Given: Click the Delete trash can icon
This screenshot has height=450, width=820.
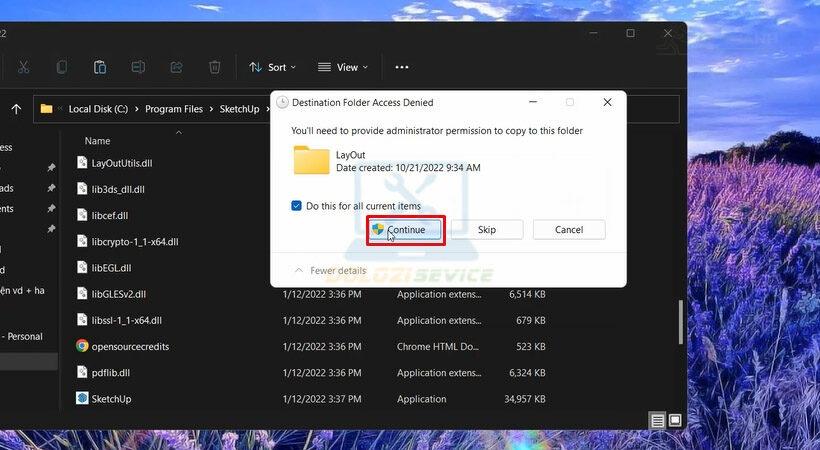Looking at the screenshot, I should (x=214, y=67).
